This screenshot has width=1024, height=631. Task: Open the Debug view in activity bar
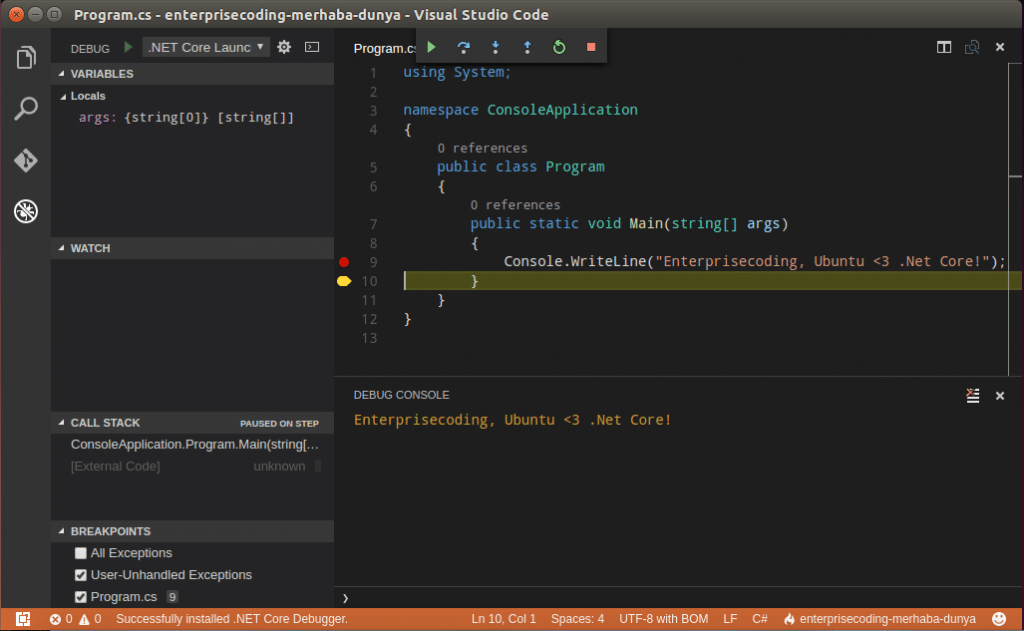(26, 211)
